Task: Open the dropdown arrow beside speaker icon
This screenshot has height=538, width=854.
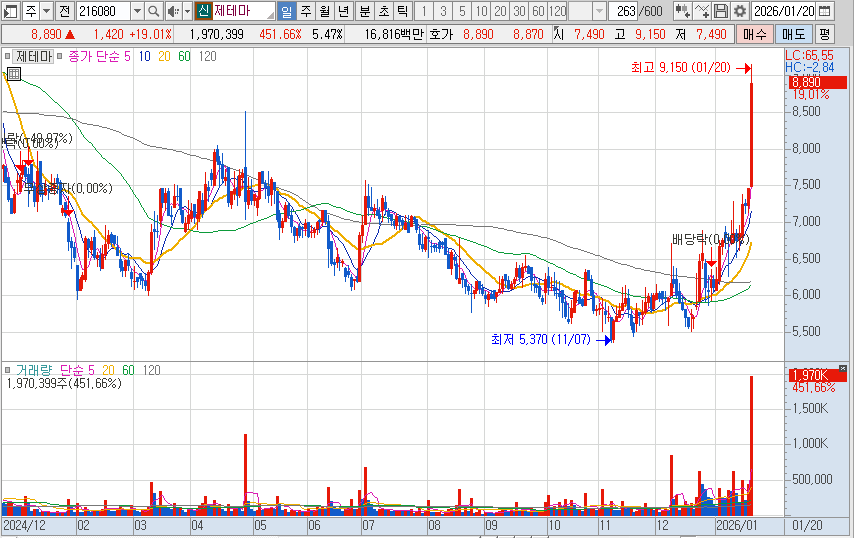Action: [x=187, y=10]
